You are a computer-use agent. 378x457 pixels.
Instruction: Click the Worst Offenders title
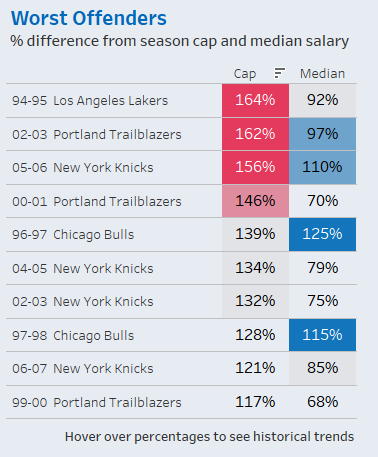[x=89, y=18]
